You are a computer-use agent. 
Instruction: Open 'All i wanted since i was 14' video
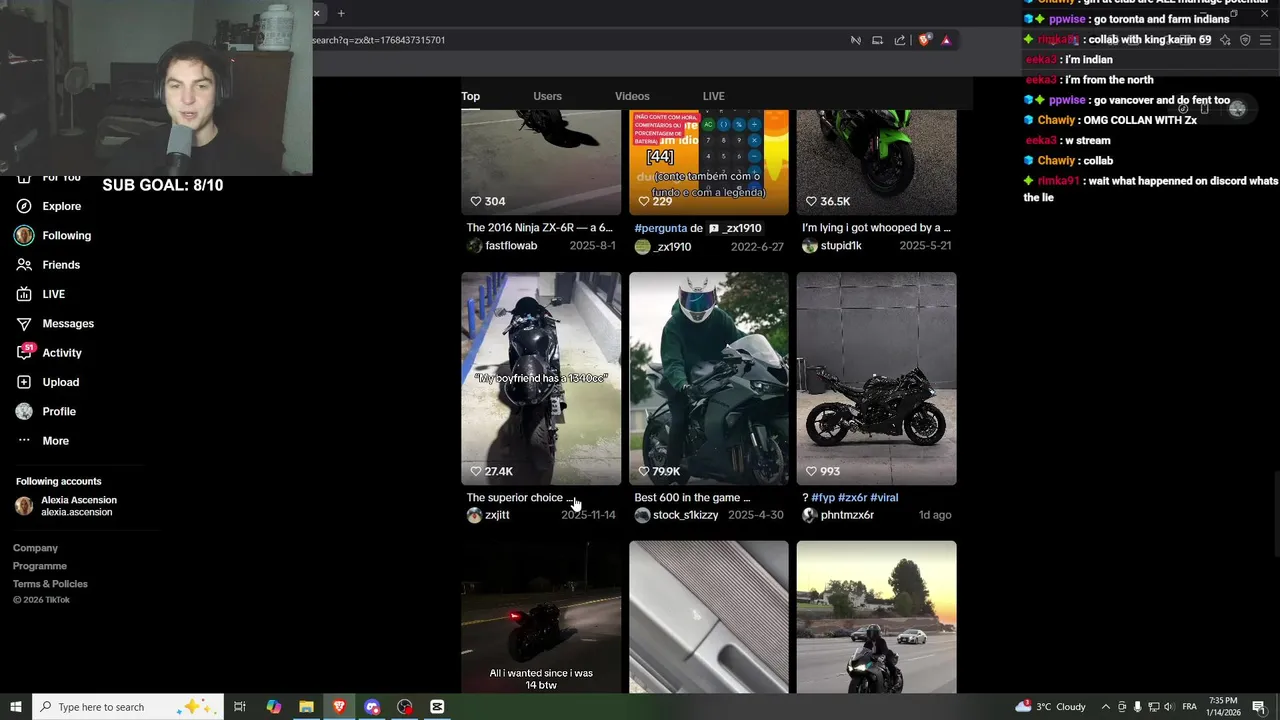(x=541, y=617)
